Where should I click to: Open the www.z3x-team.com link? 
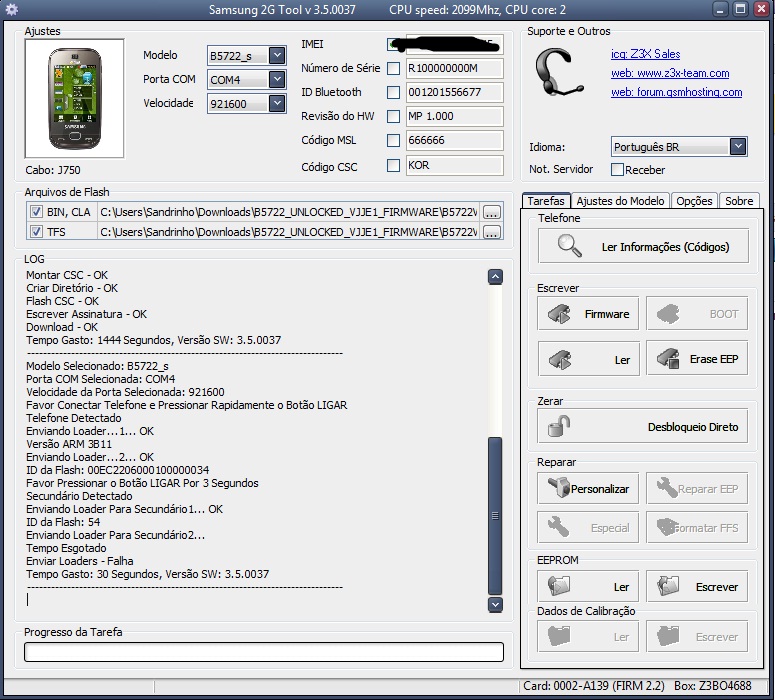click(x=670, y=73)
